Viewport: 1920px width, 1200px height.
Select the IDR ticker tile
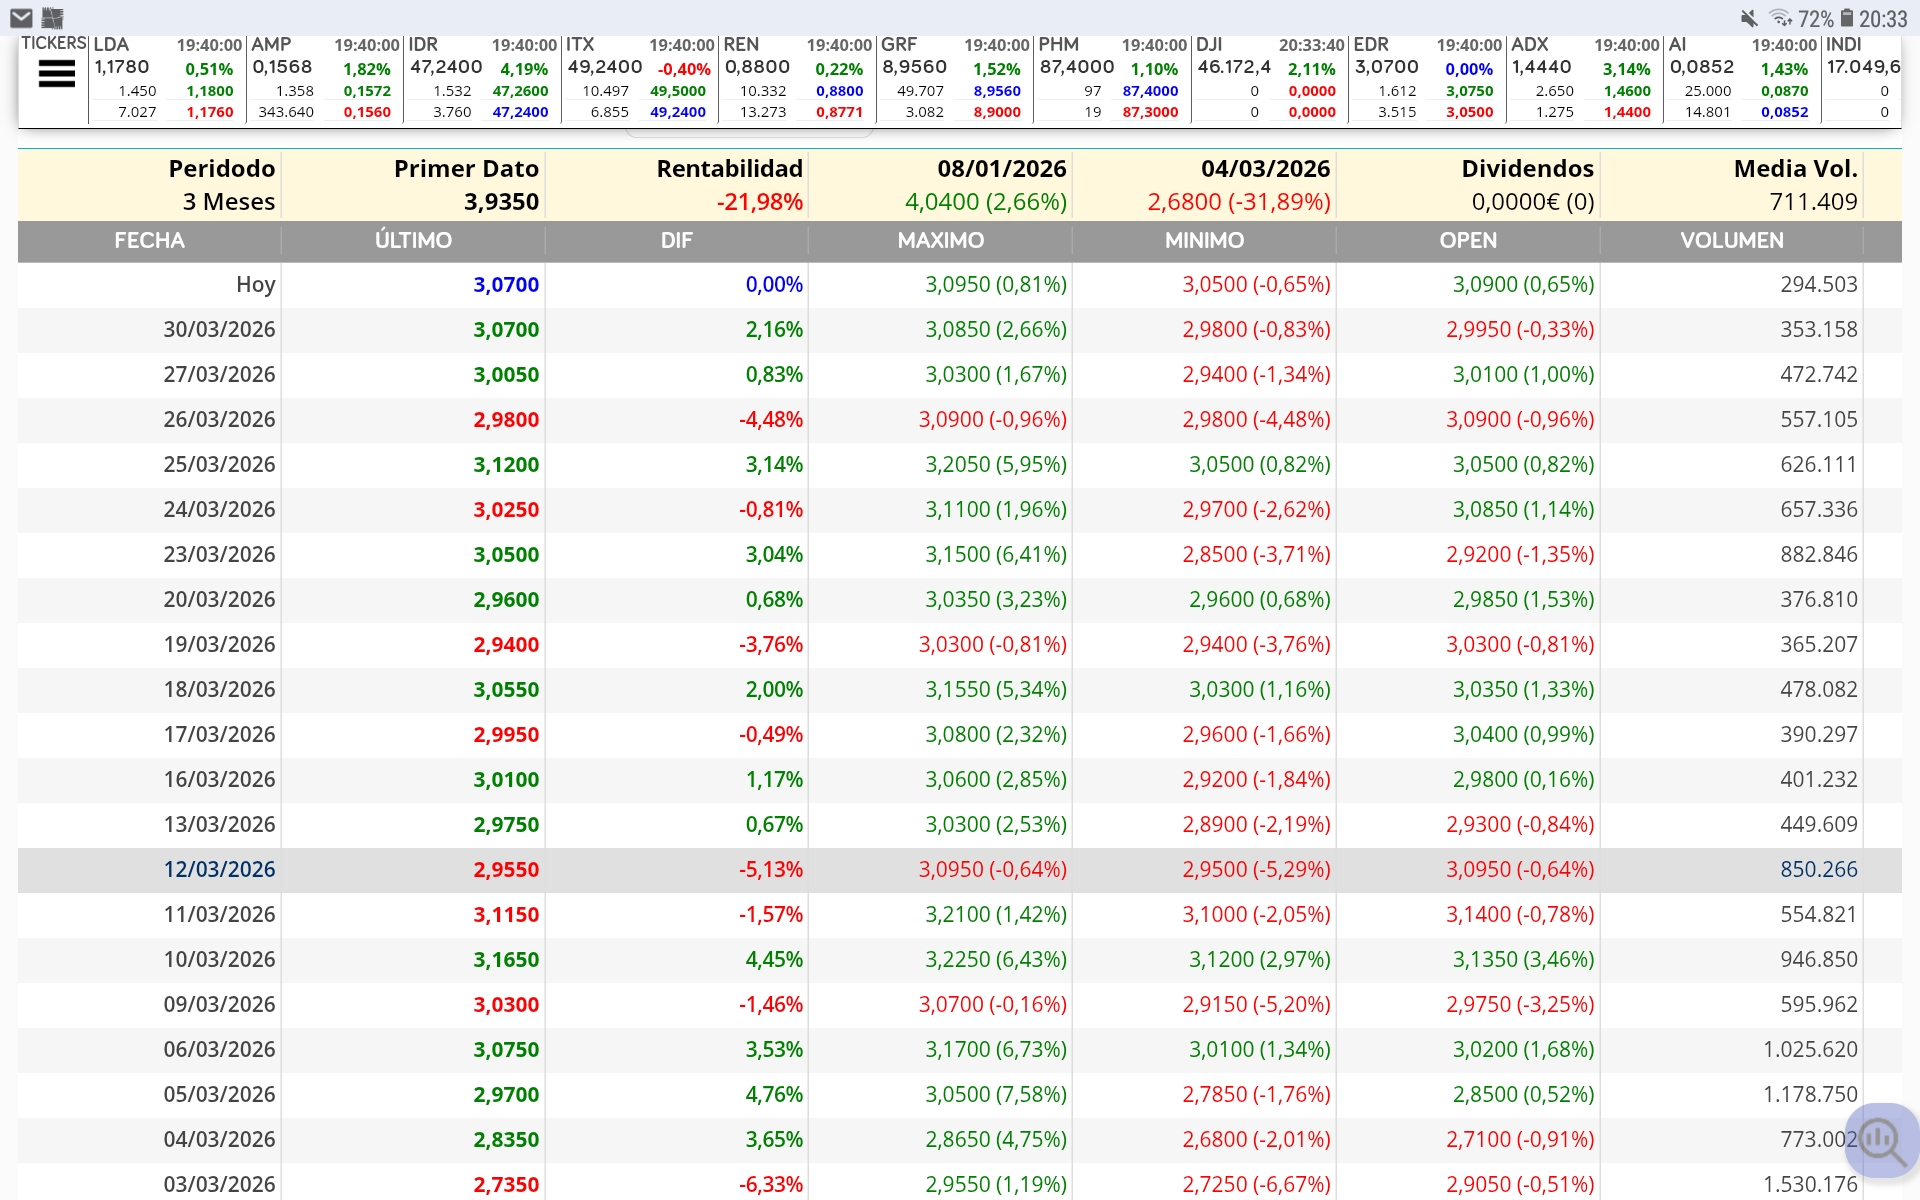coord(482,78)
